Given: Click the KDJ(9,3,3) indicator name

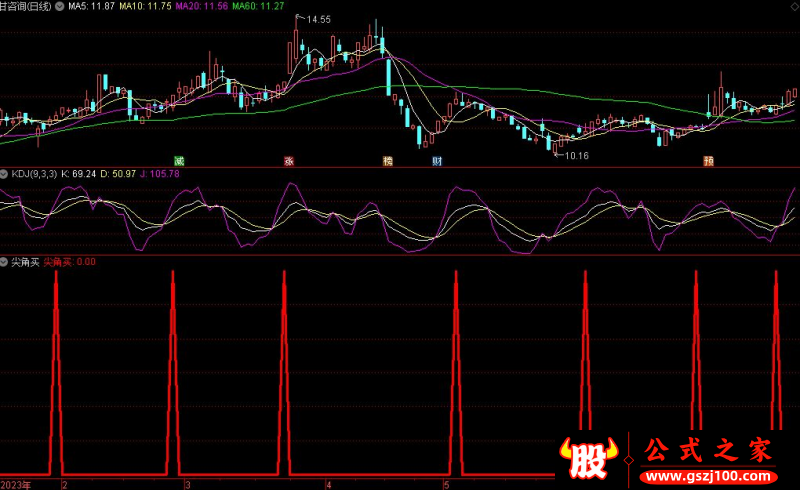Looking at the screenshot, I should pos(34,174).
